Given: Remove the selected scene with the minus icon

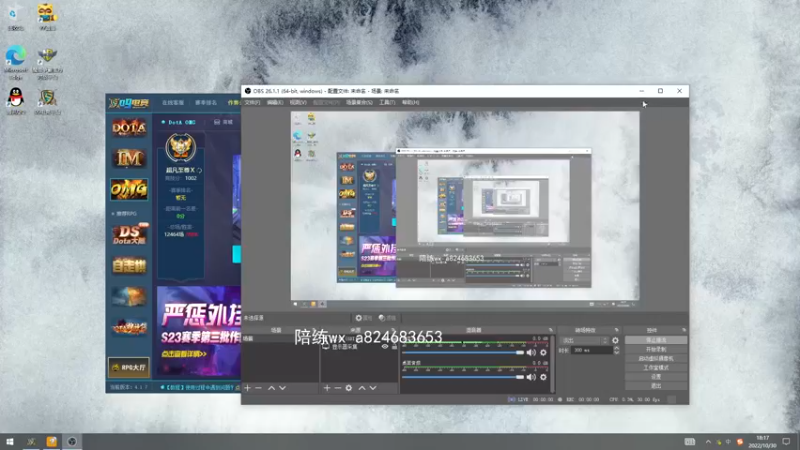Looking at the screenshot, I should (259, 388).
